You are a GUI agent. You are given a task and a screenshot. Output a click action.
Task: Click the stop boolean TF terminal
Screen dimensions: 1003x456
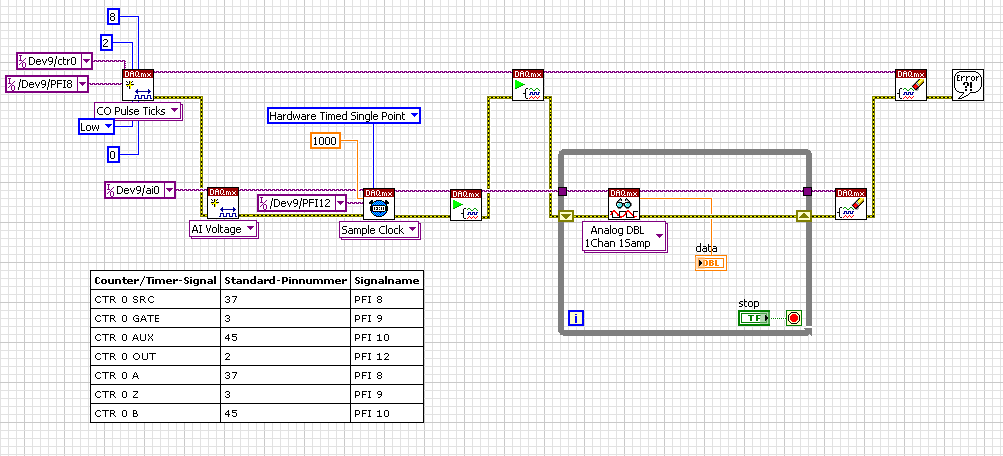click(x=754, y=318)
